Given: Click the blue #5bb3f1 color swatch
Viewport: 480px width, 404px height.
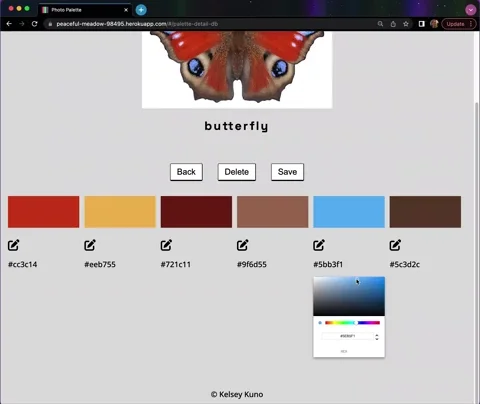Looking at the screenshot, I should 349,212.
